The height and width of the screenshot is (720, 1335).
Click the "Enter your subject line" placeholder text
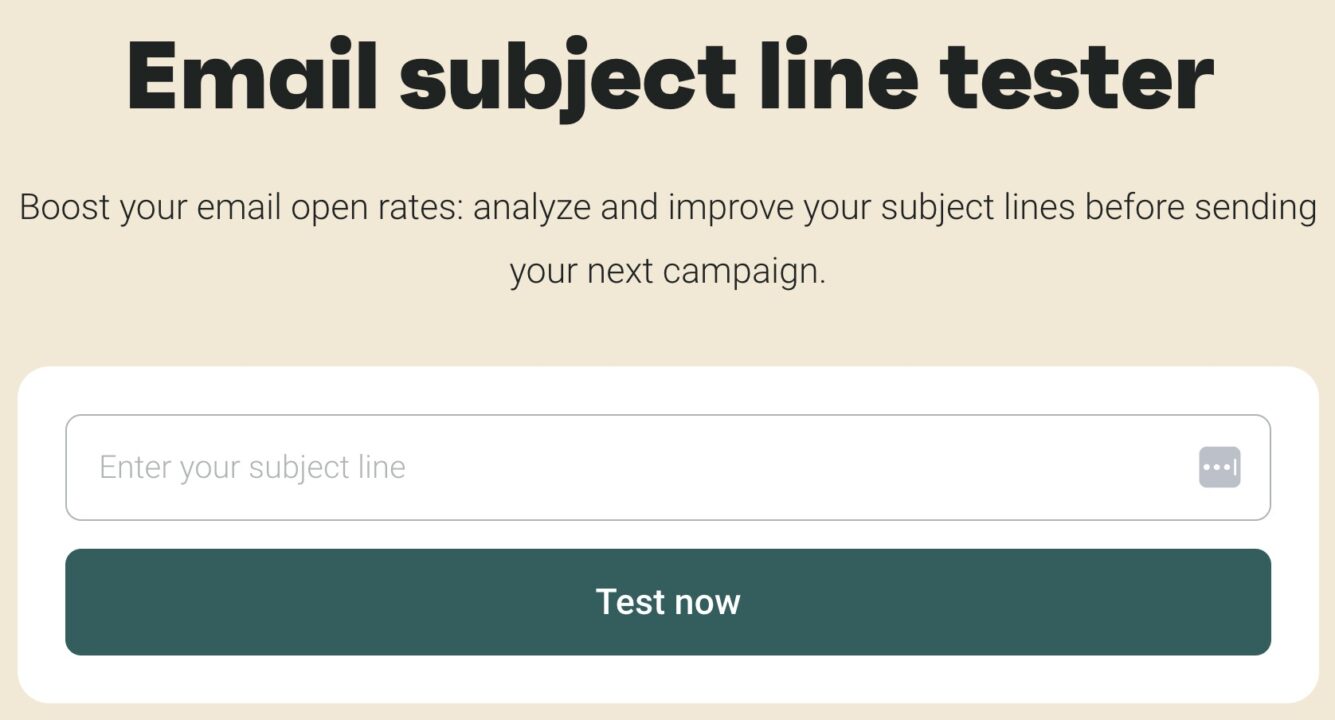pos(252,467)
